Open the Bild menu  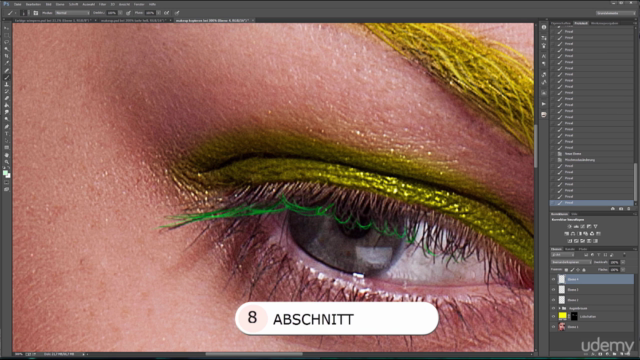(x=49, y=4)
